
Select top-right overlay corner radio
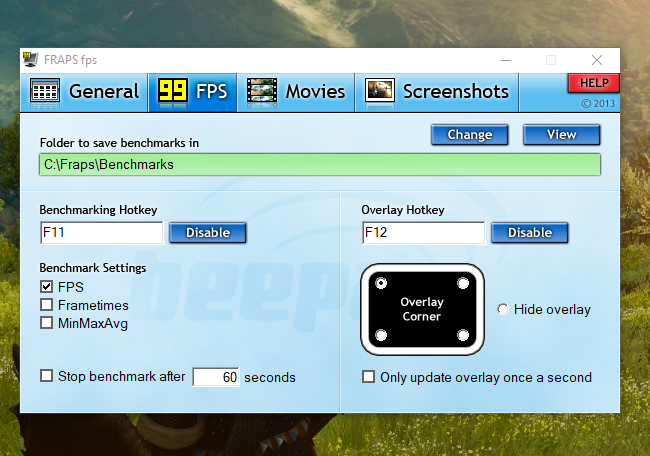click(463, 283)
